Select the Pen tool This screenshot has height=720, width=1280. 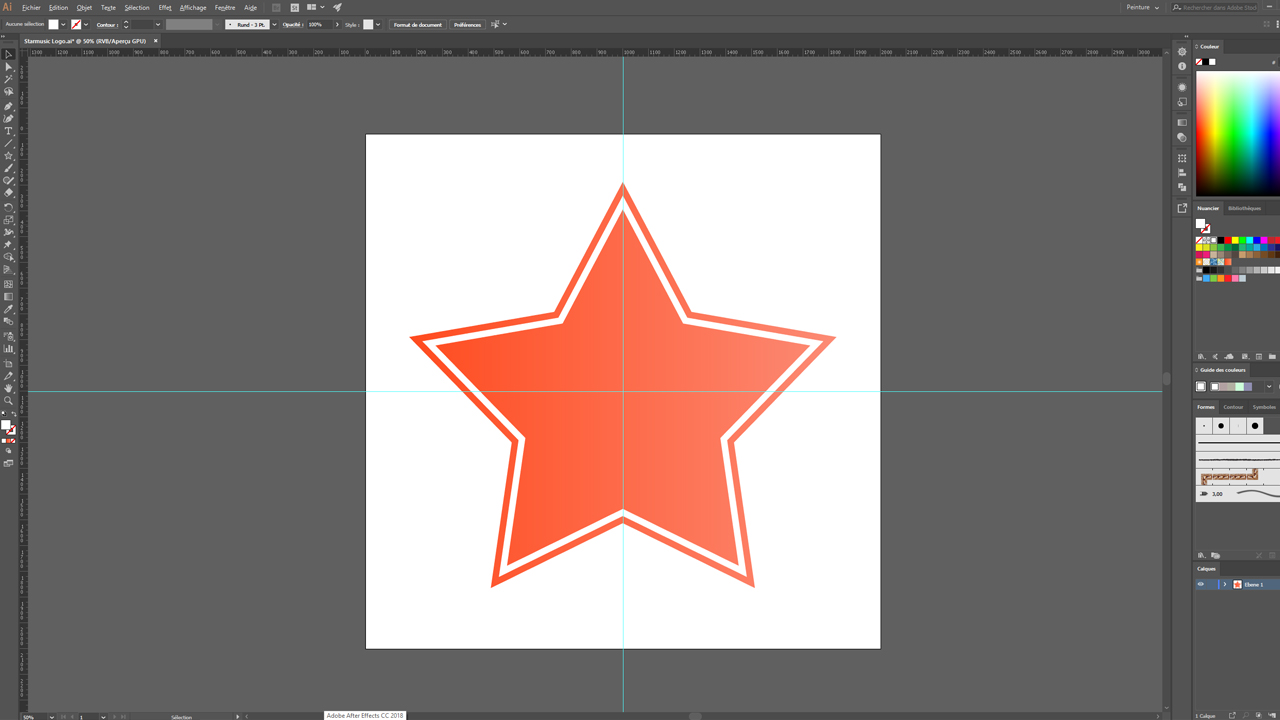(x=9, y=106)
